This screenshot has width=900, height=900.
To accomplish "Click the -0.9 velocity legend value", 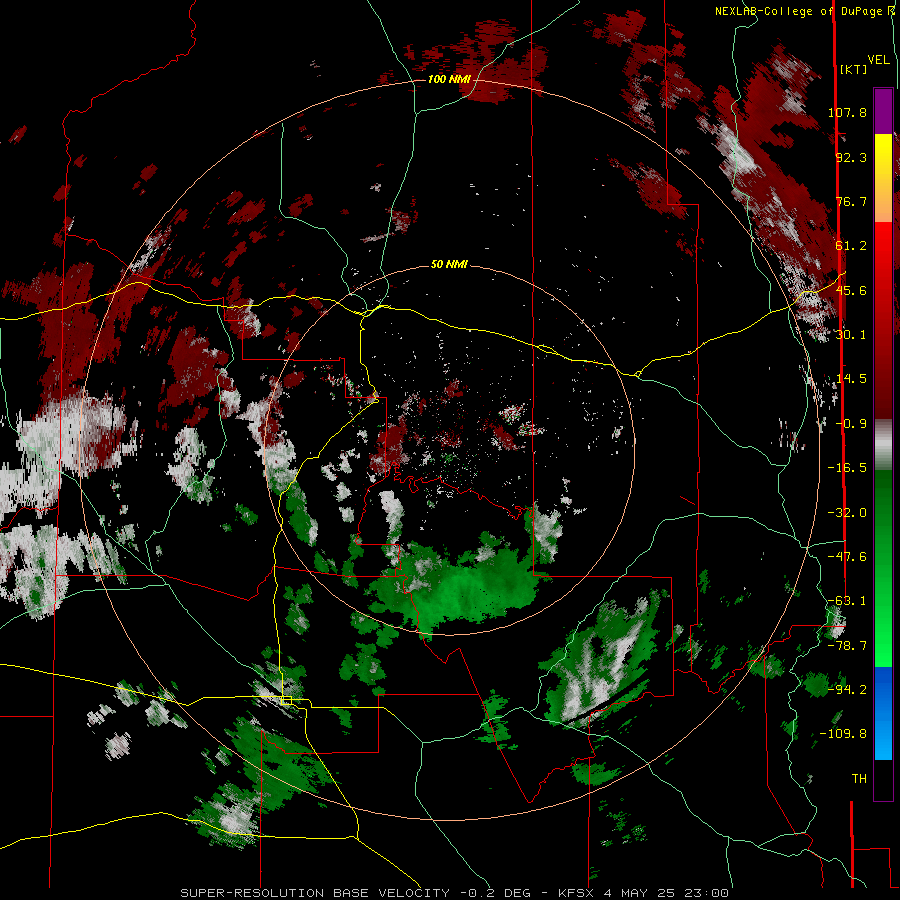I will click(851, 424).
